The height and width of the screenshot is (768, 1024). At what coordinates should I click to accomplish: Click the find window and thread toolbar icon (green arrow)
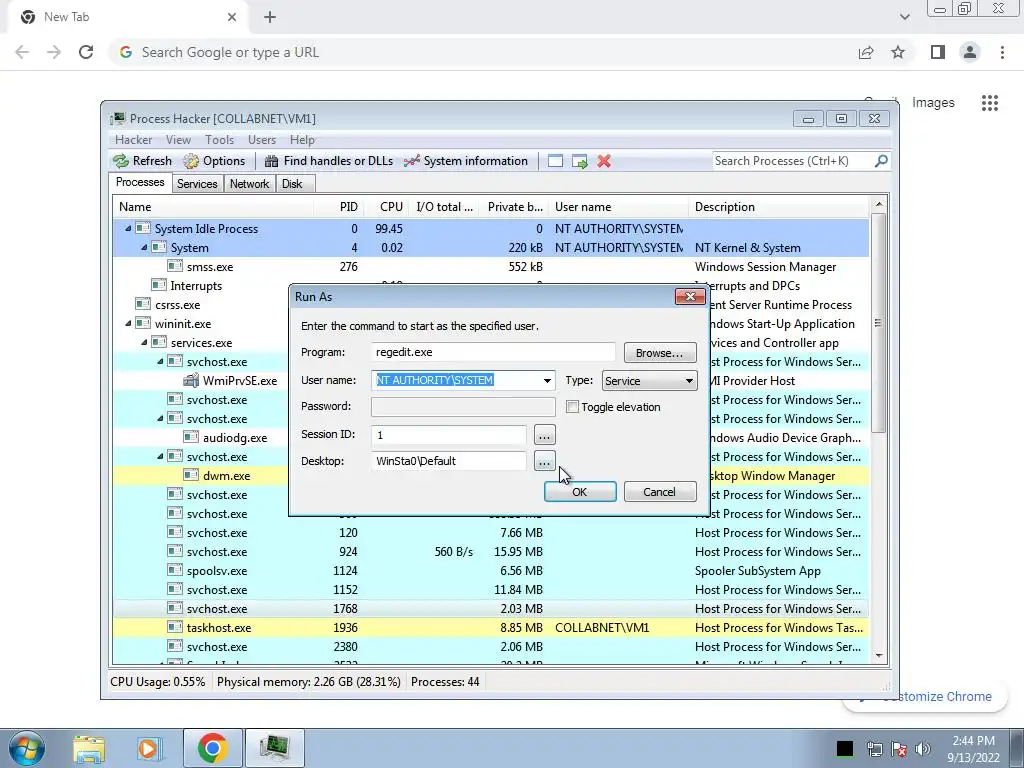579,161
